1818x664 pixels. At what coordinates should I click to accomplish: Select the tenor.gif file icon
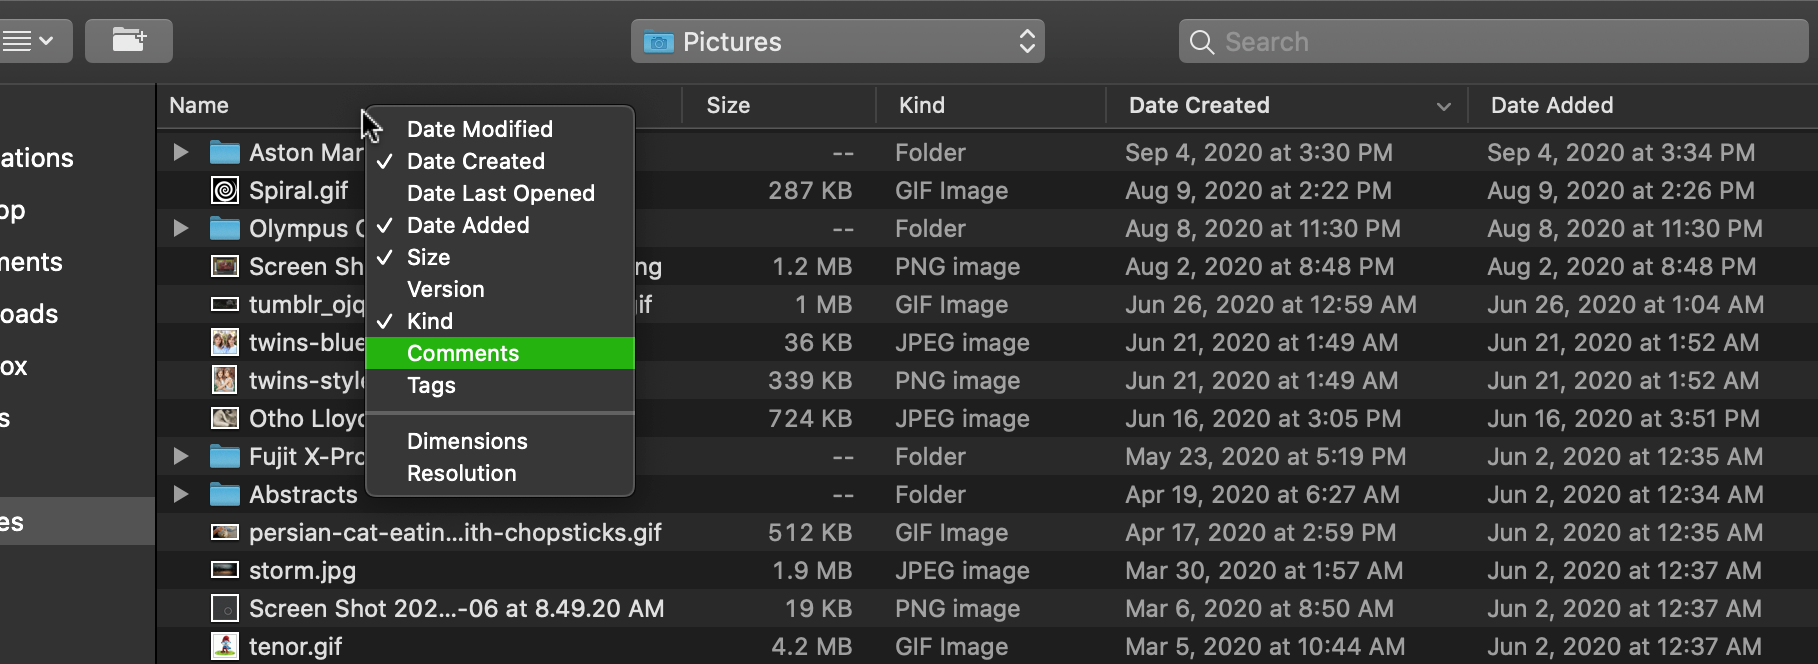pos(225,646)
